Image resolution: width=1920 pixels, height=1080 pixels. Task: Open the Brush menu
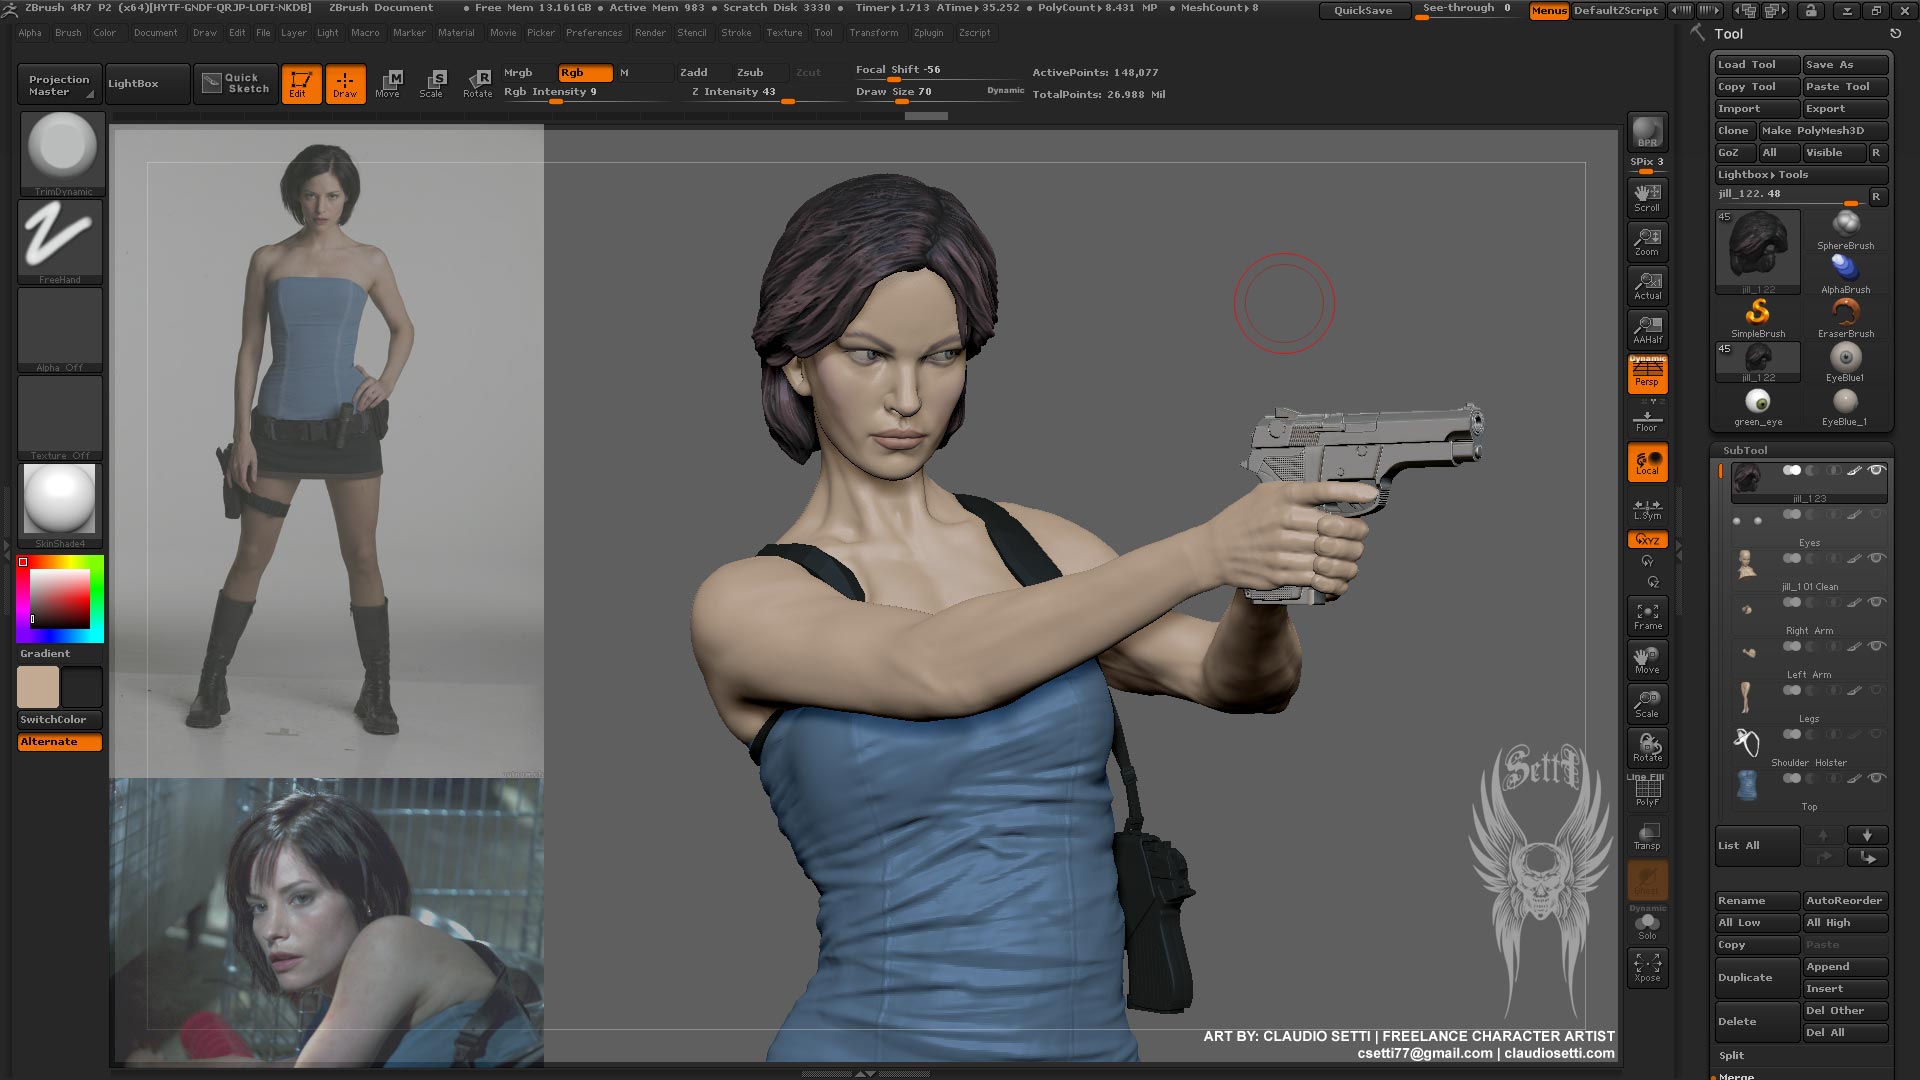(68, 33)
